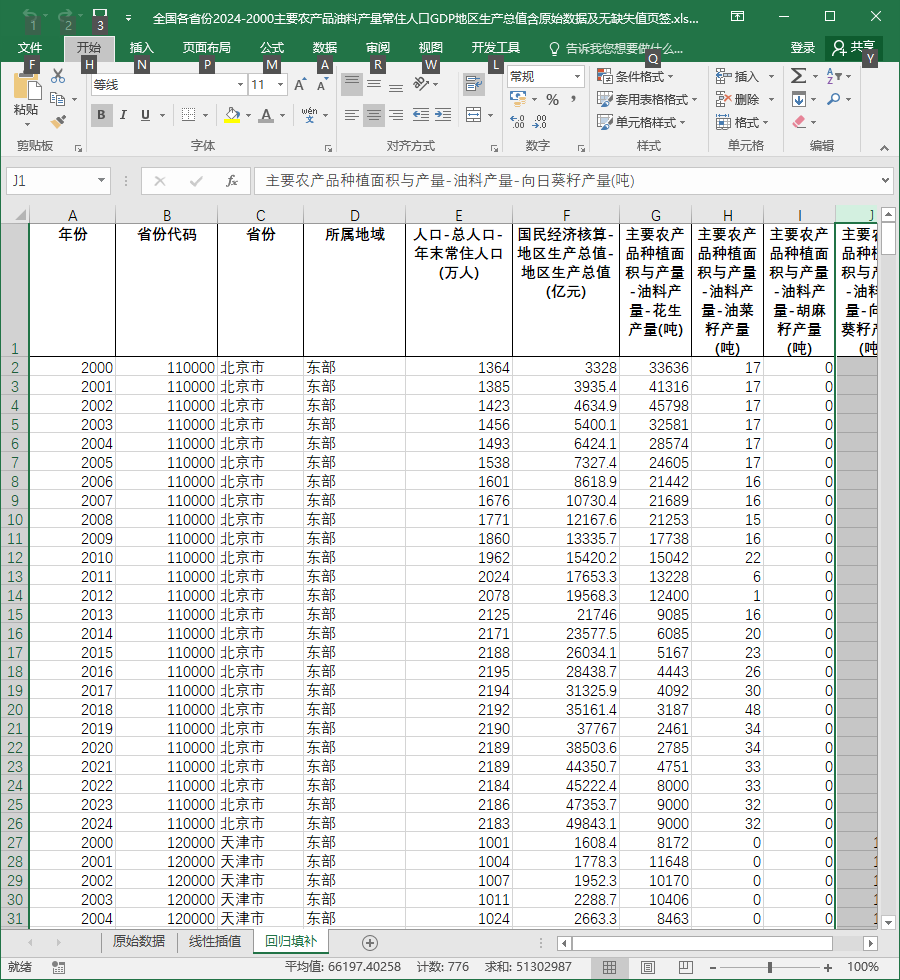Toggle Underline formatting
The width and height of the screenshot is (900, 980).
tap(146, 115)
